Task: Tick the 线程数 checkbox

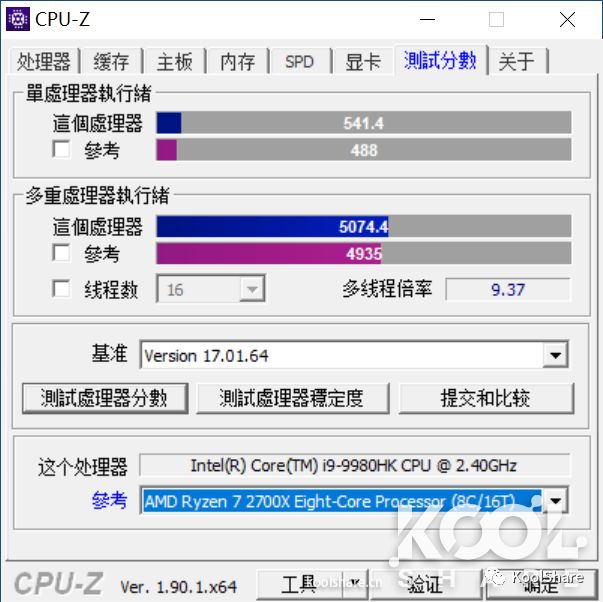Action: point(61,288)
